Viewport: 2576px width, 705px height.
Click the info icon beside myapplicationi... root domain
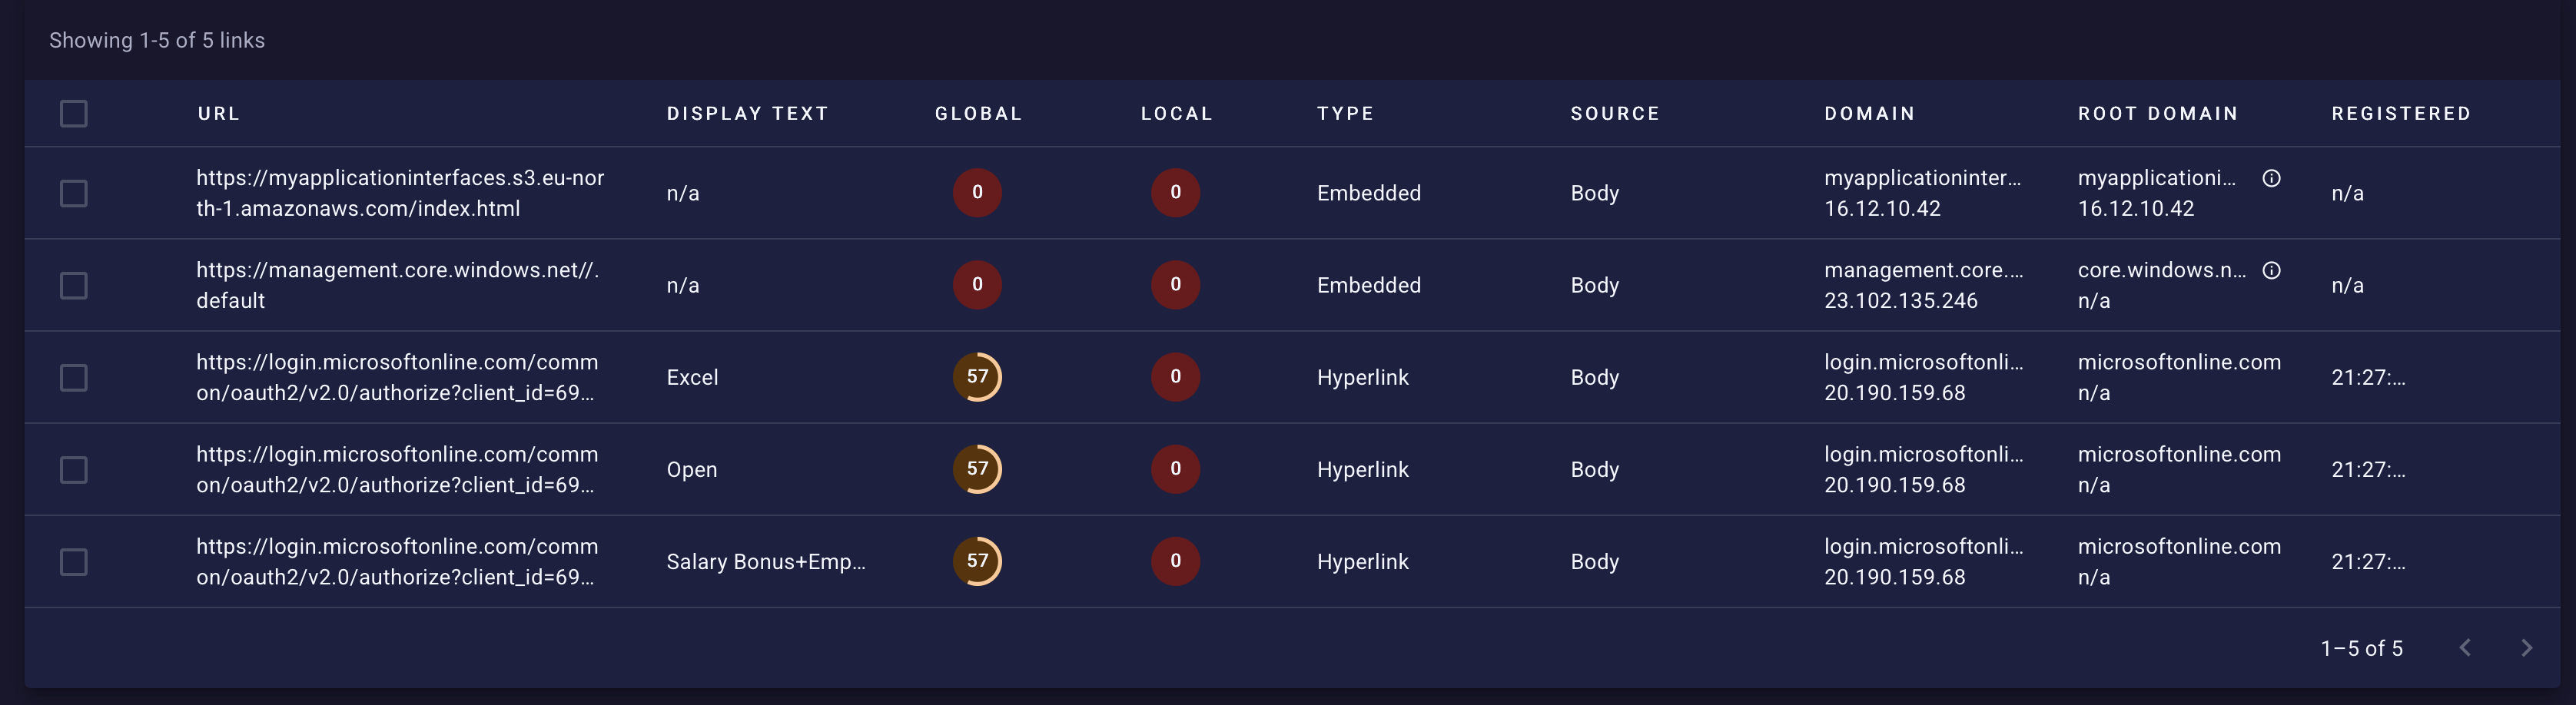[x=2270, y=178]
